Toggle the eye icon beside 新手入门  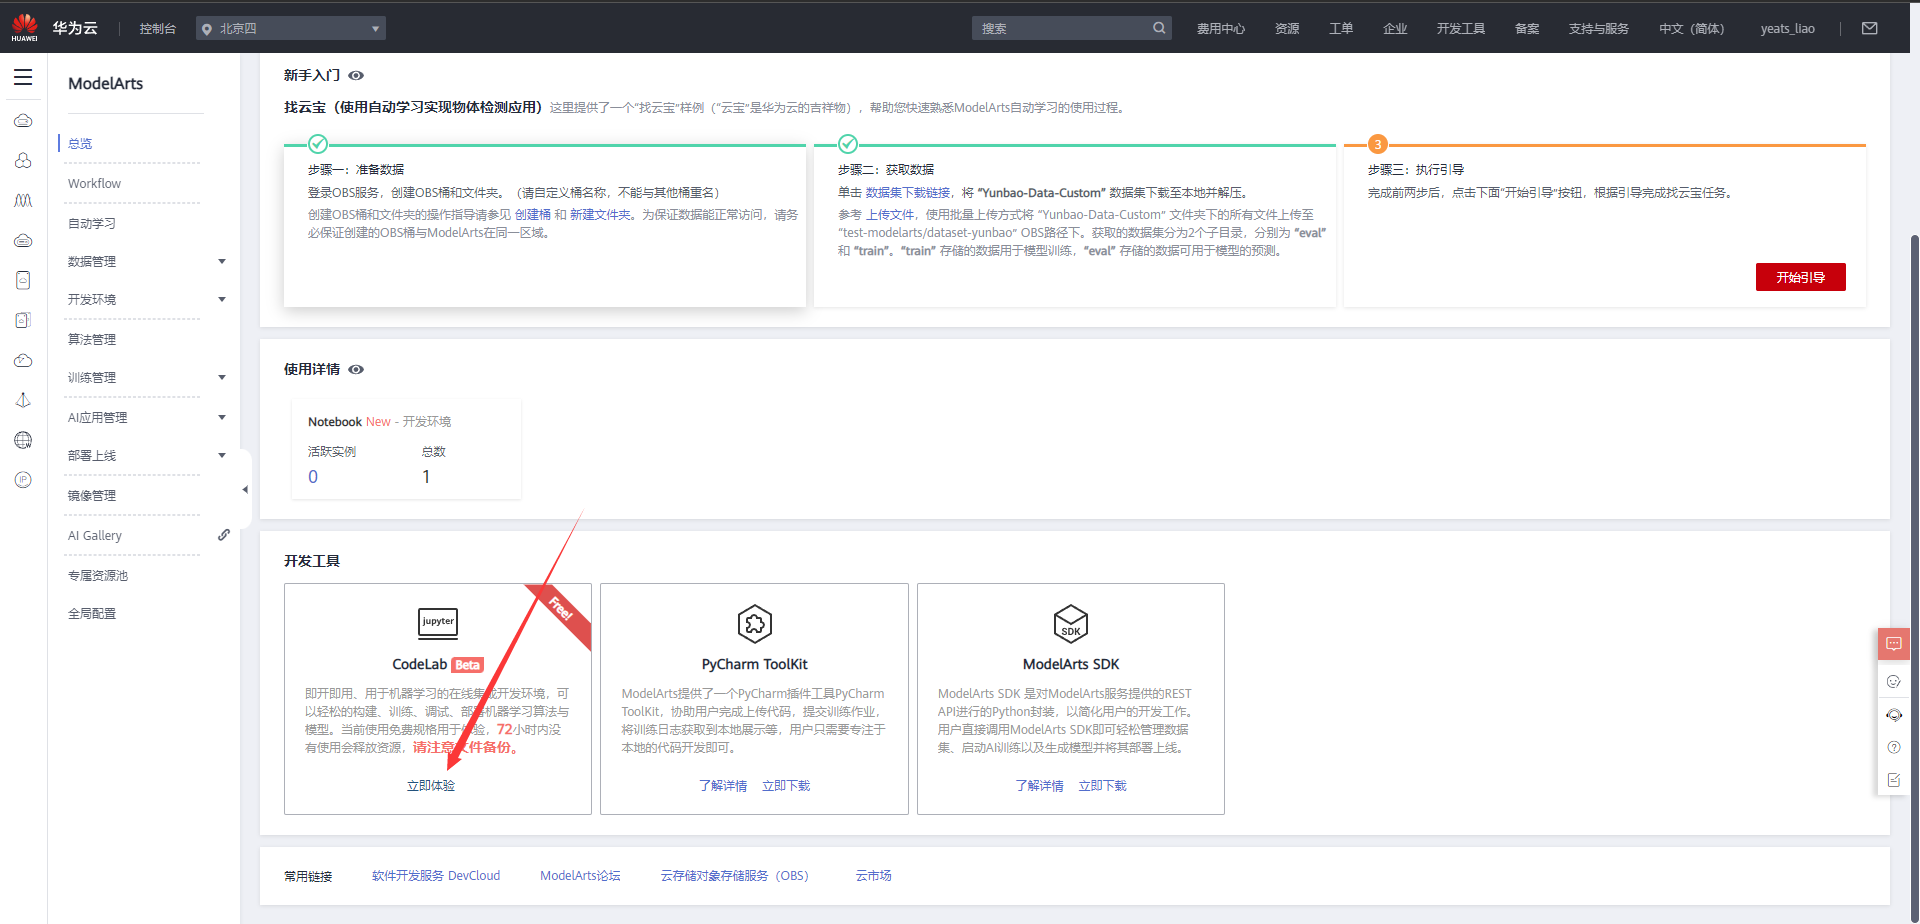coord(356,75)
